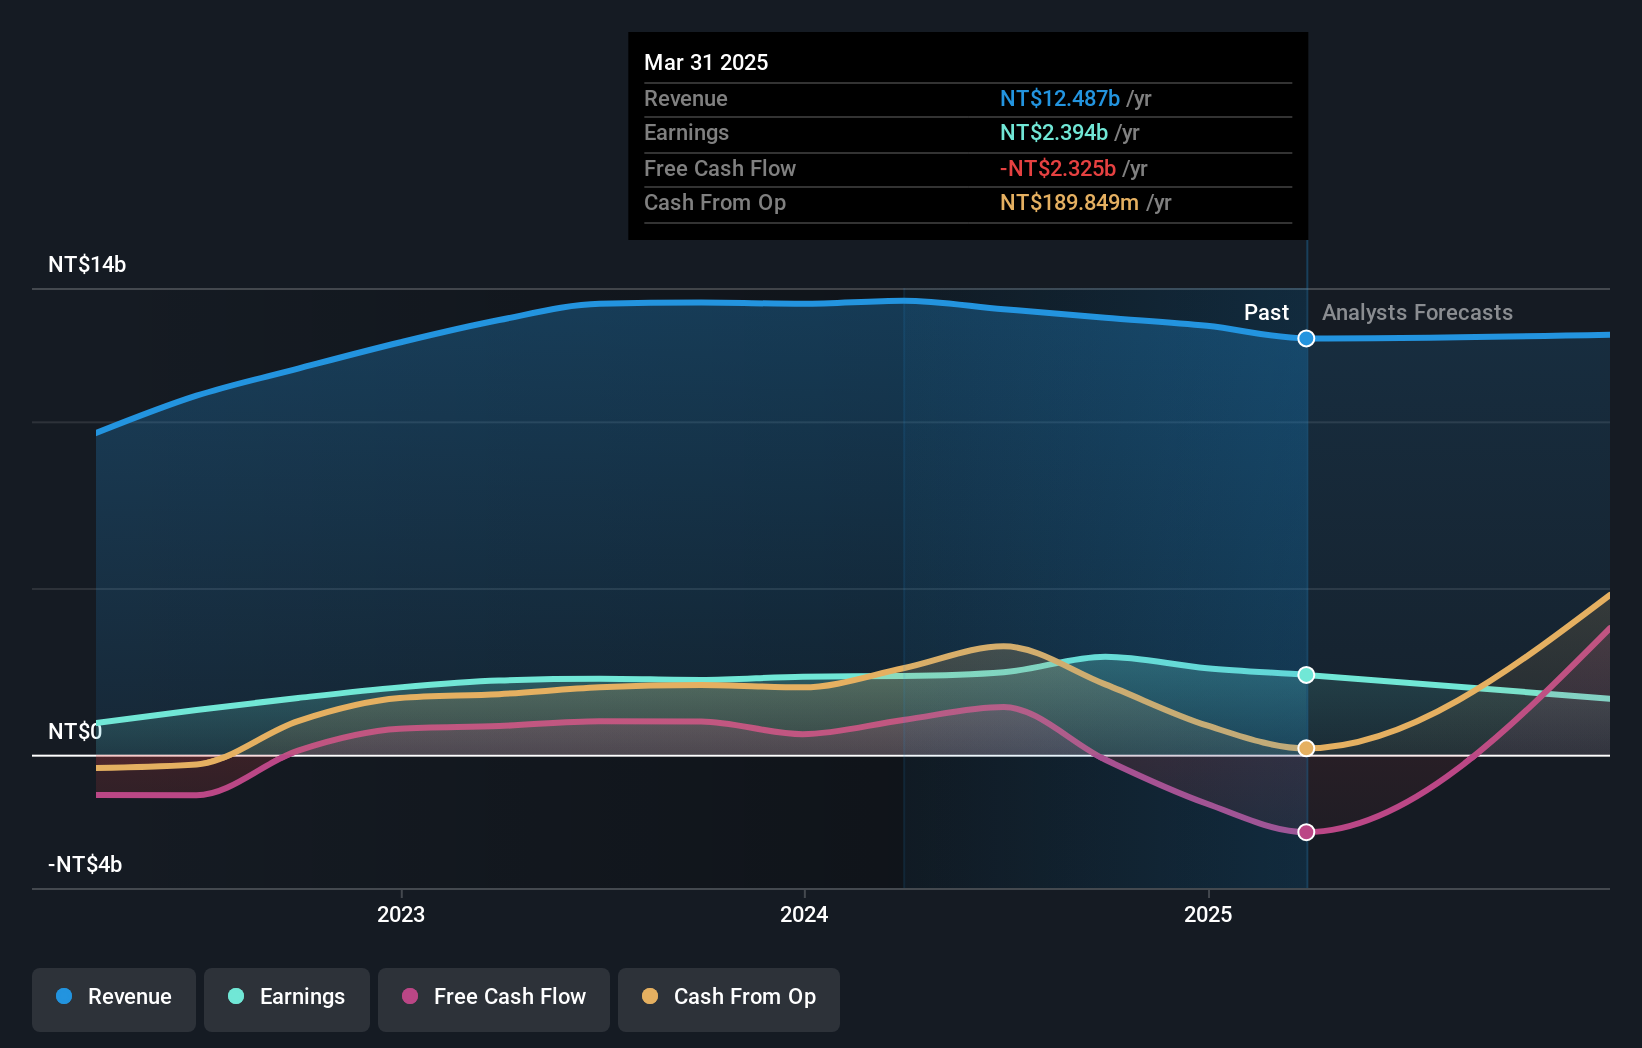Click the NT$14b y-axis label
Image resolution: width=1642 pixels, height=1048 pixels.
coord(87,265)
